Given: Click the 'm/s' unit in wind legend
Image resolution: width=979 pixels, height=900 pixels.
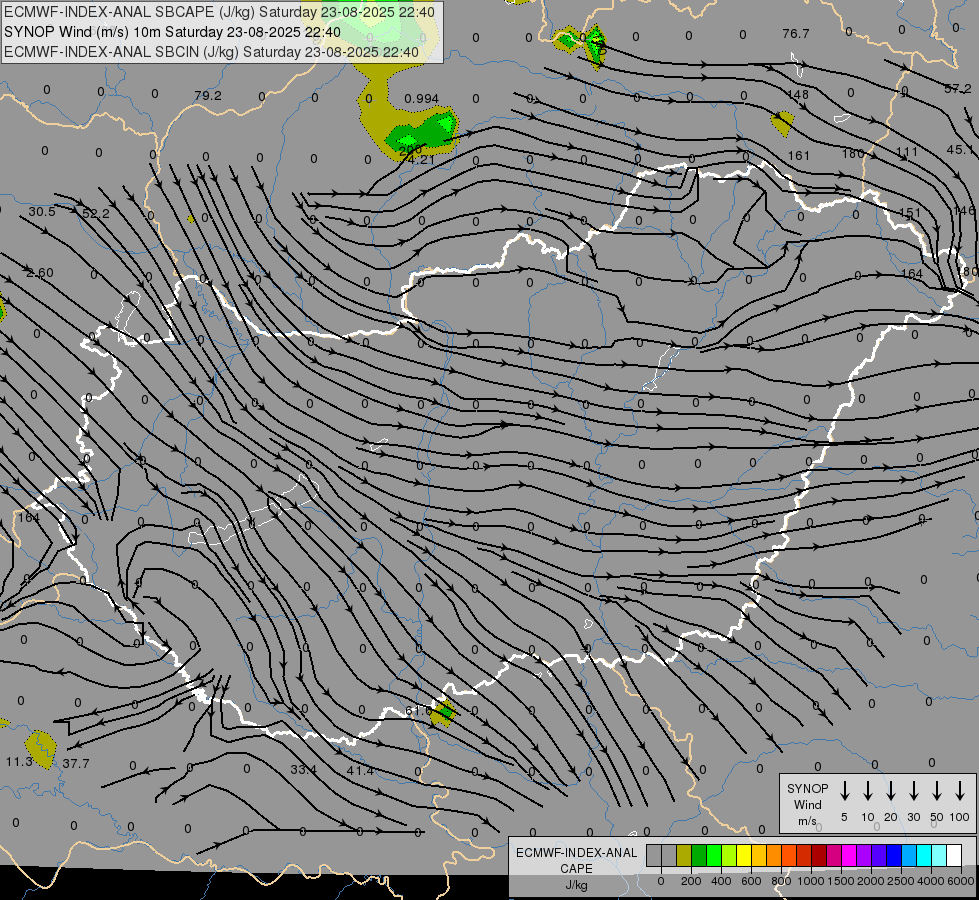Looking at the screenshot, I should (807, 821).
